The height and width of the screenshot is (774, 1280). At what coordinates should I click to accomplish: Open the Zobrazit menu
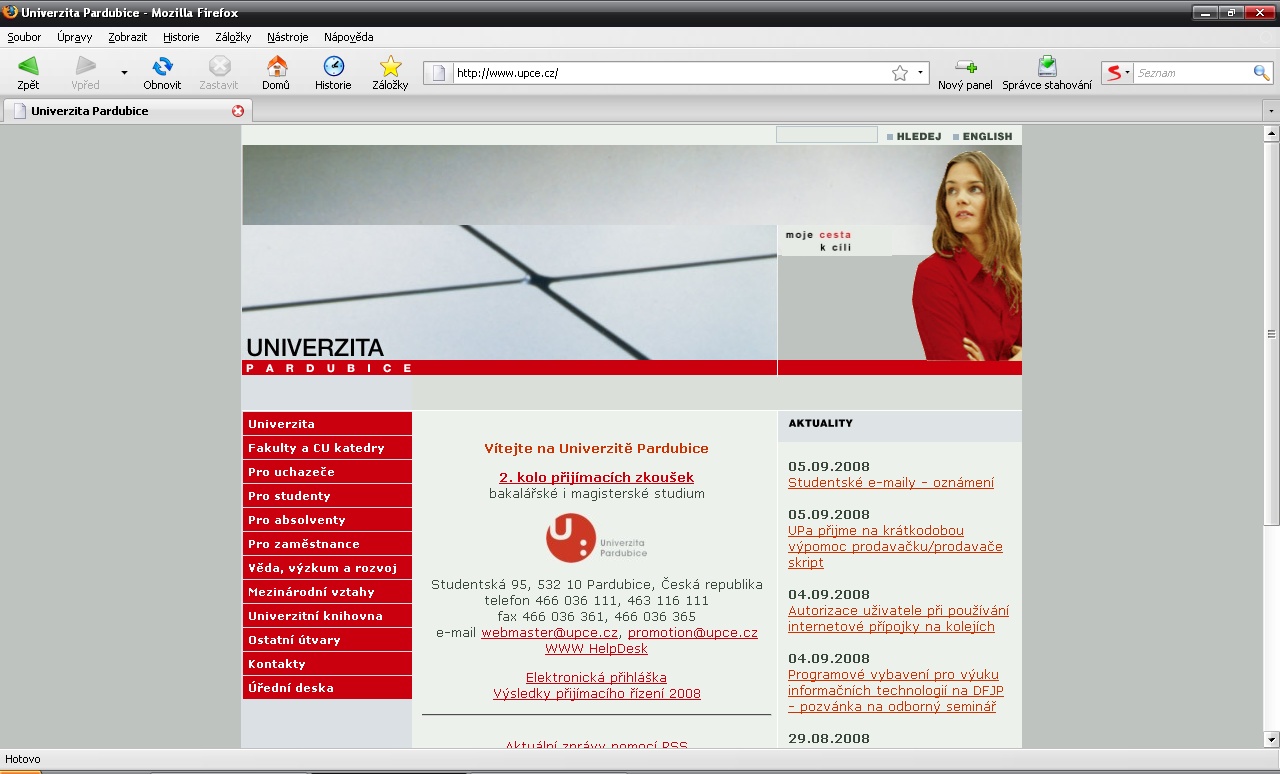(x=128, y=37)
